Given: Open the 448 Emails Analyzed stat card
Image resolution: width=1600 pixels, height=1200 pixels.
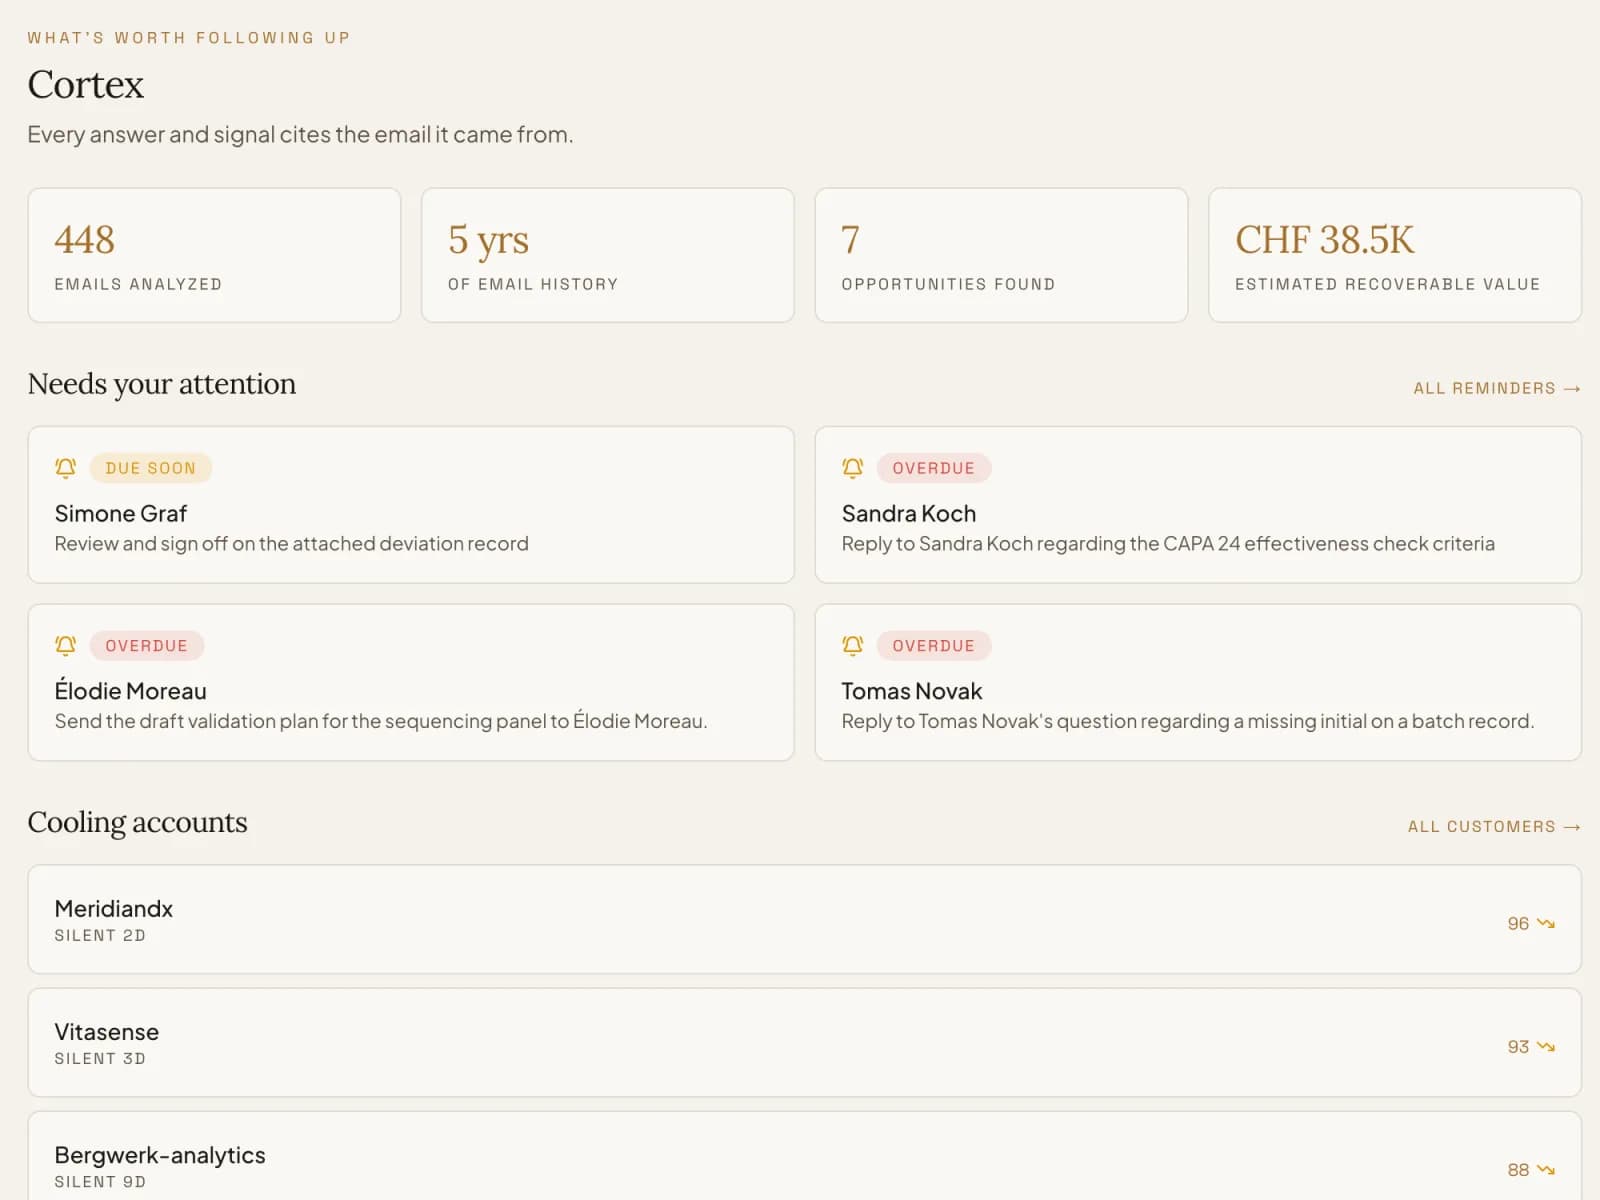Looking at the screenshot, I should pyautogui.click(x=214, y=255).
